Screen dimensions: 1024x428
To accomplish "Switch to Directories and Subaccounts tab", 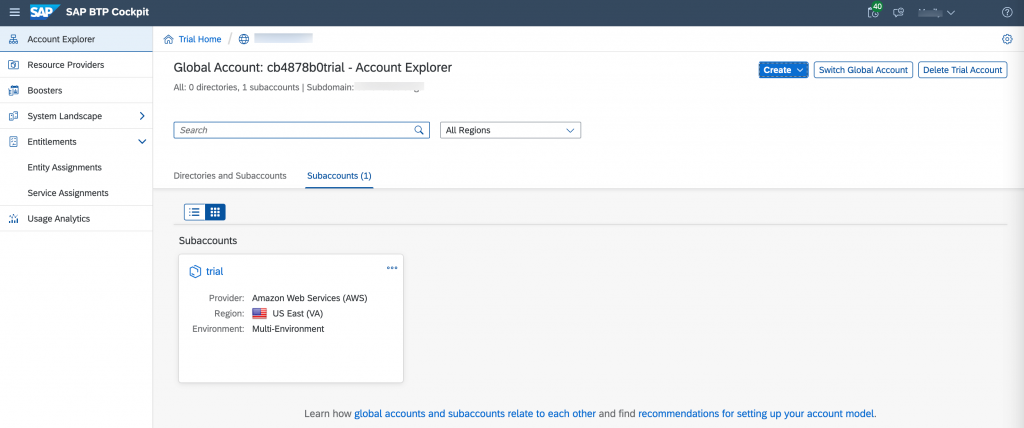I will (230, 176).
